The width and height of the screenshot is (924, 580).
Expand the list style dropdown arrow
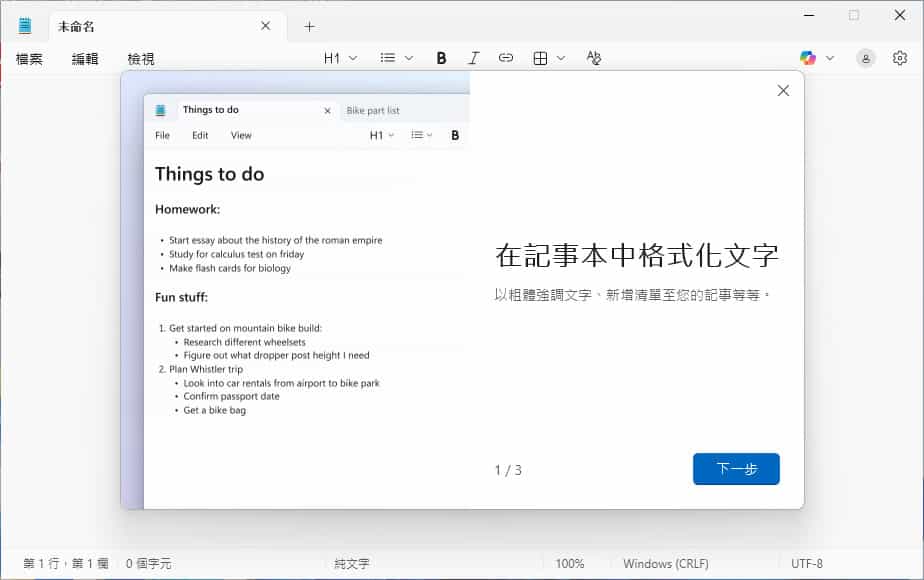pyautogui.click(x=406, y=58)
